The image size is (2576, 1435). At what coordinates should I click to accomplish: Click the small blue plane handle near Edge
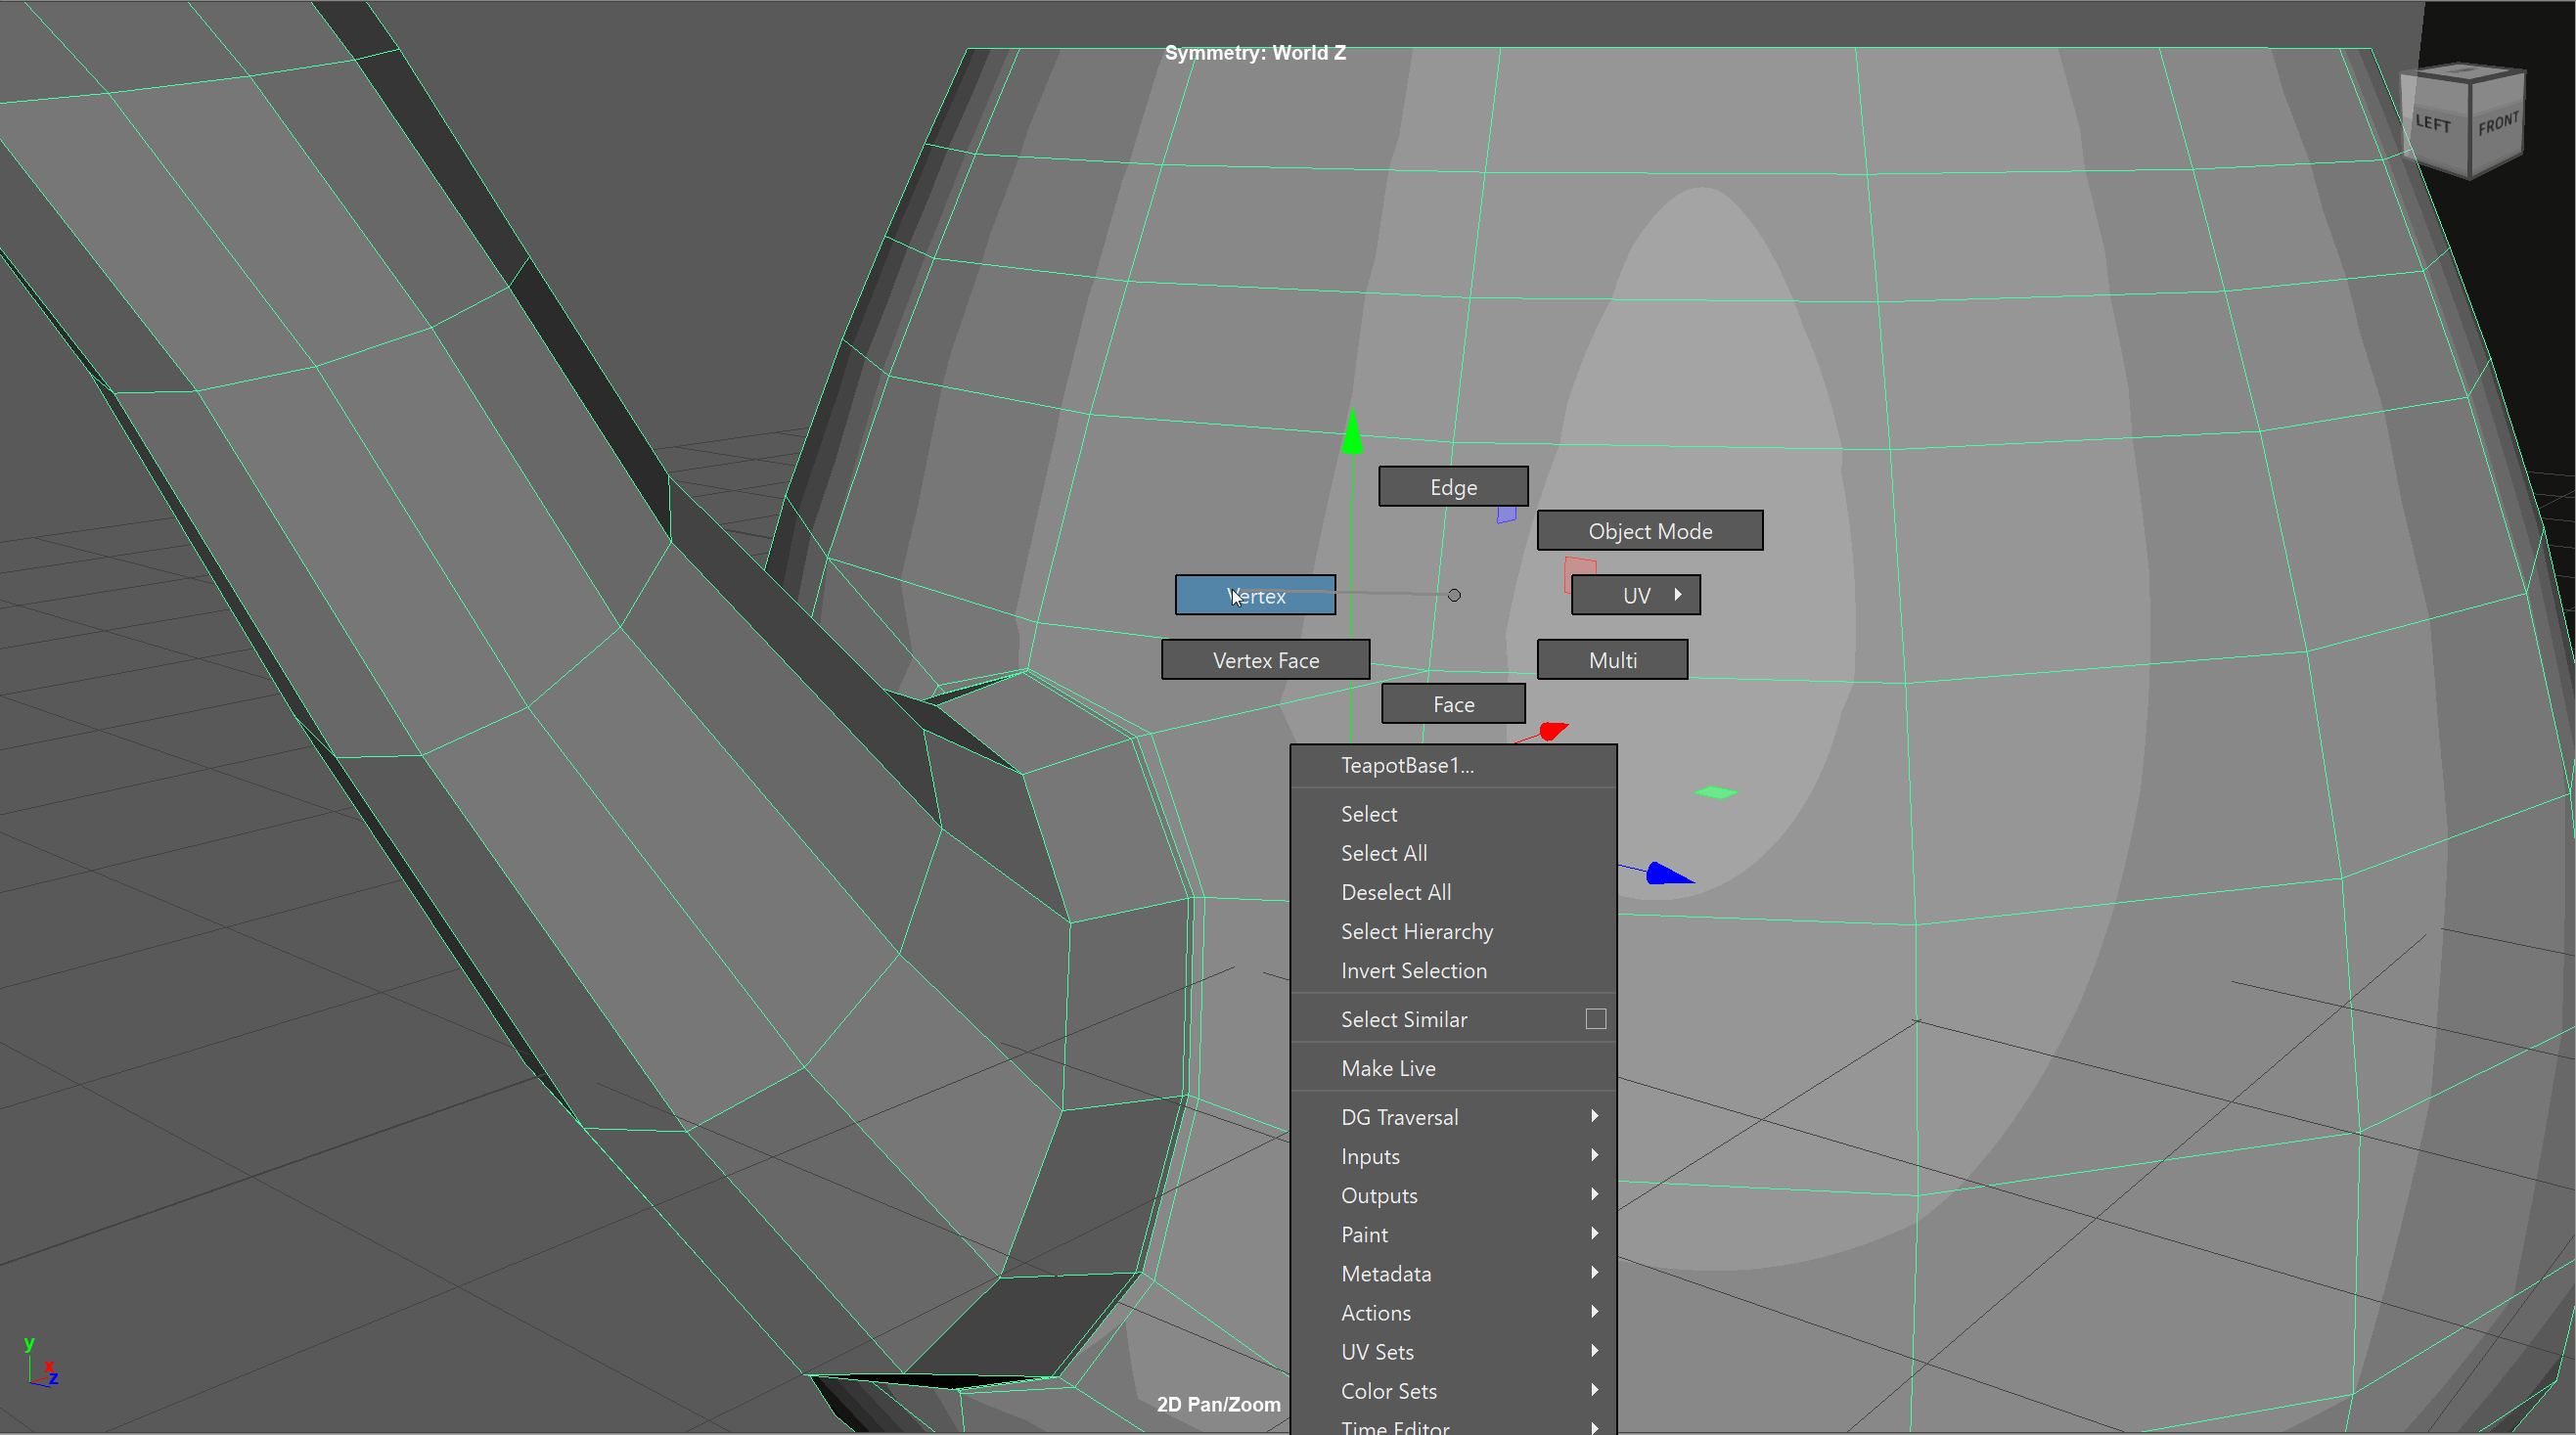tap(1506, 515)
